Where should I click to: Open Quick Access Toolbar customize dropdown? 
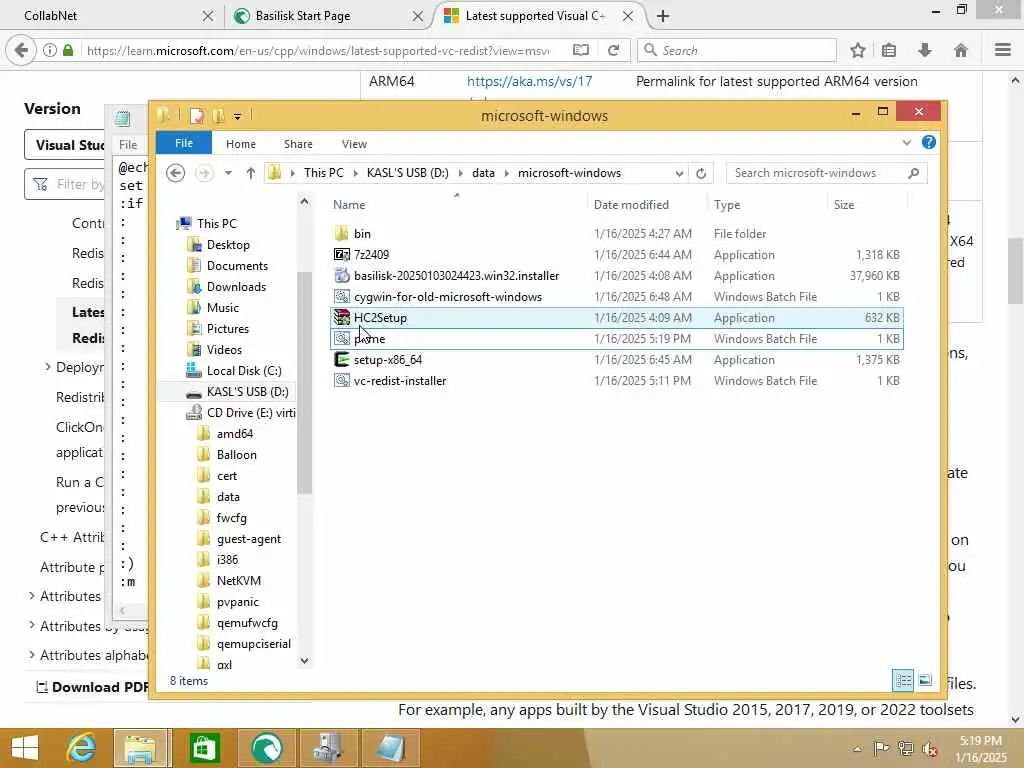click(x=237, y=116)
